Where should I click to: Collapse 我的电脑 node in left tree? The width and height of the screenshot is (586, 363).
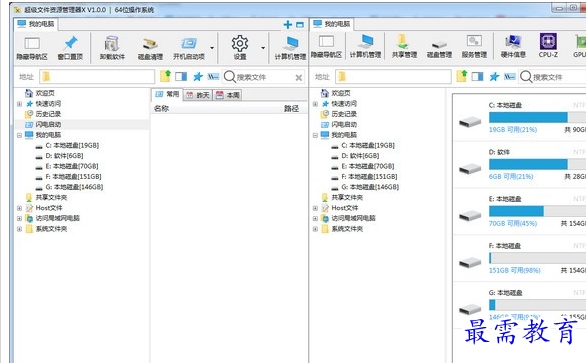[19, 135]
